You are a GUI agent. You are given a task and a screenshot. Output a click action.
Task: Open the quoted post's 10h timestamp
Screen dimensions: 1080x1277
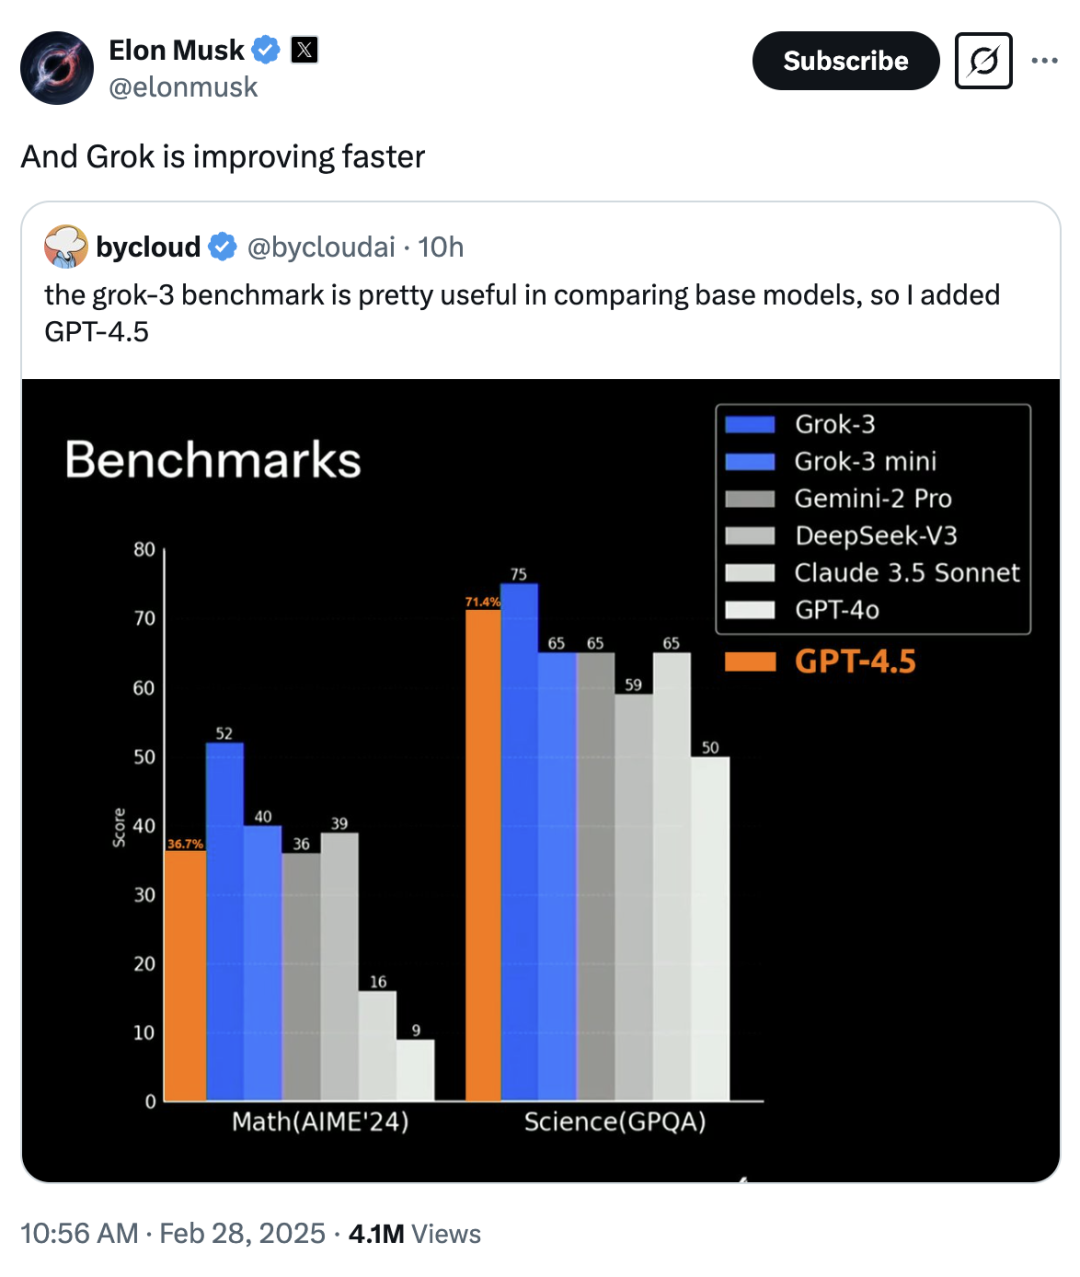tap(441, 246)
